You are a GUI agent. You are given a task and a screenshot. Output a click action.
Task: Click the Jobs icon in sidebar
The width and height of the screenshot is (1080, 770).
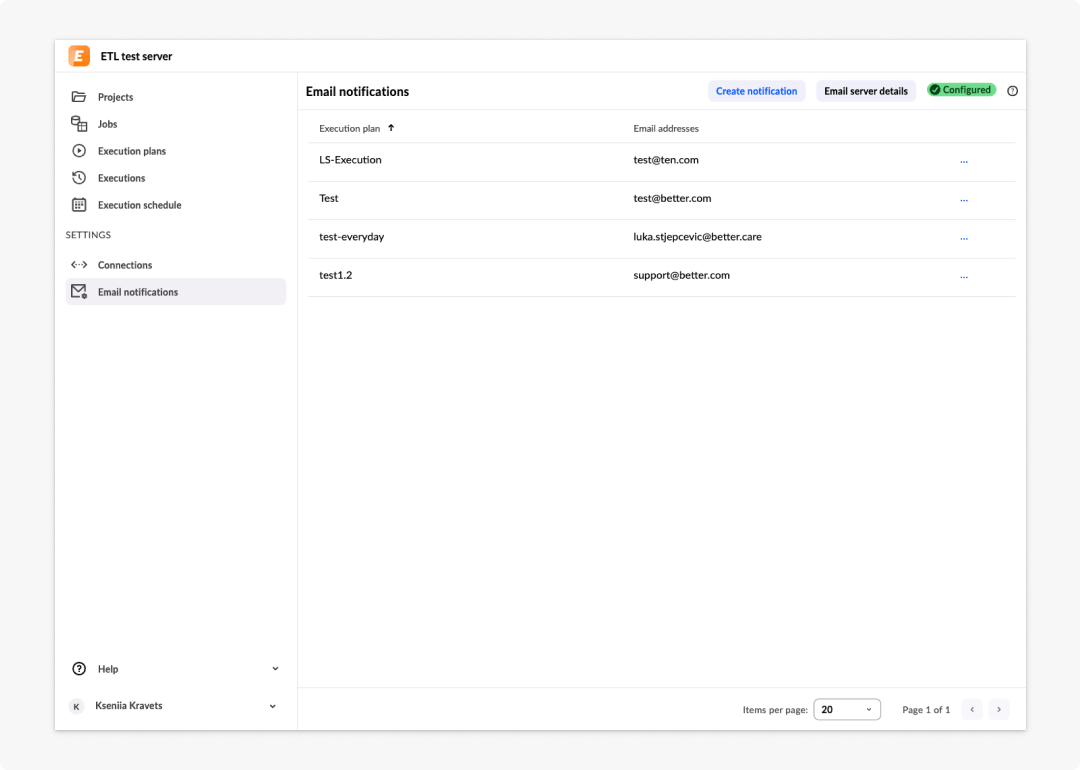coord(79,123)
